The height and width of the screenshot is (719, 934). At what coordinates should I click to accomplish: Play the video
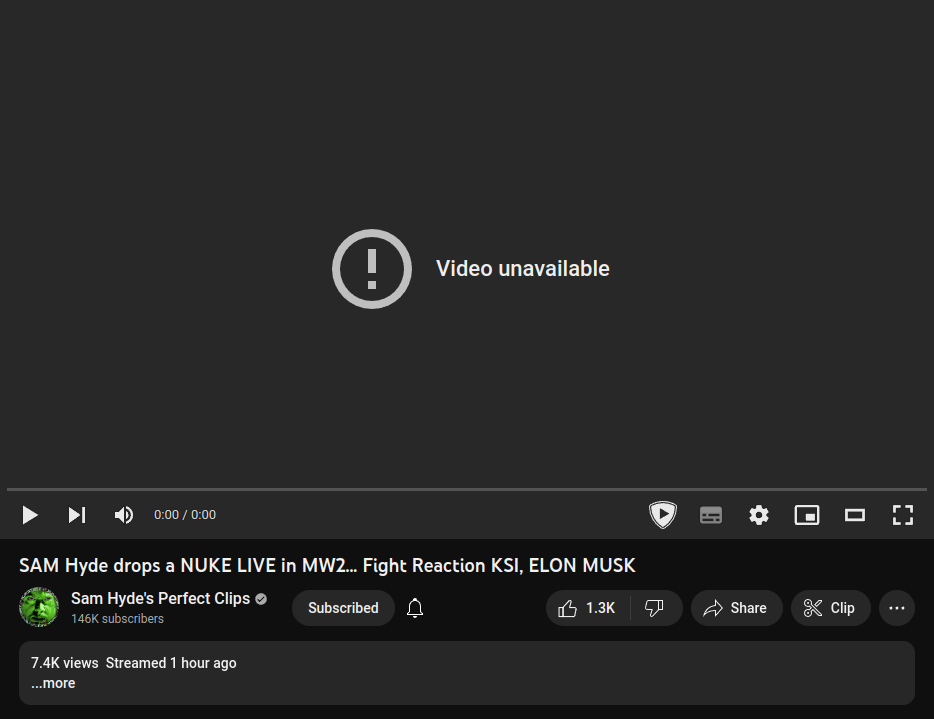tap(30, 515)
